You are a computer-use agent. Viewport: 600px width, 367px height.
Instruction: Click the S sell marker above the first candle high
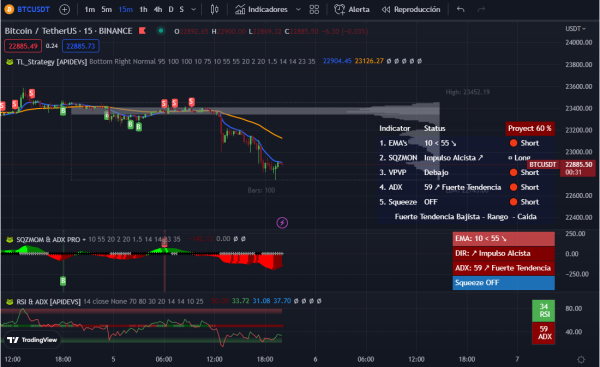pyautogui.click(x=32, y=93)
